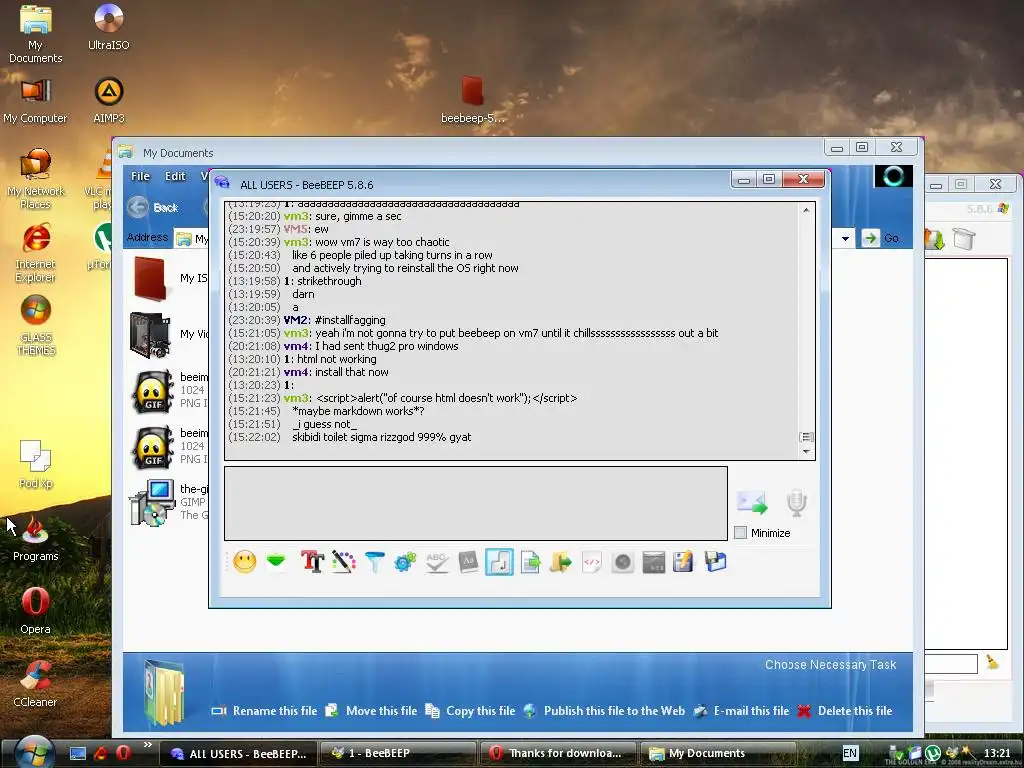Select the Opera desktop icon
1024x768 pixels.
click(x=35, y=611)
